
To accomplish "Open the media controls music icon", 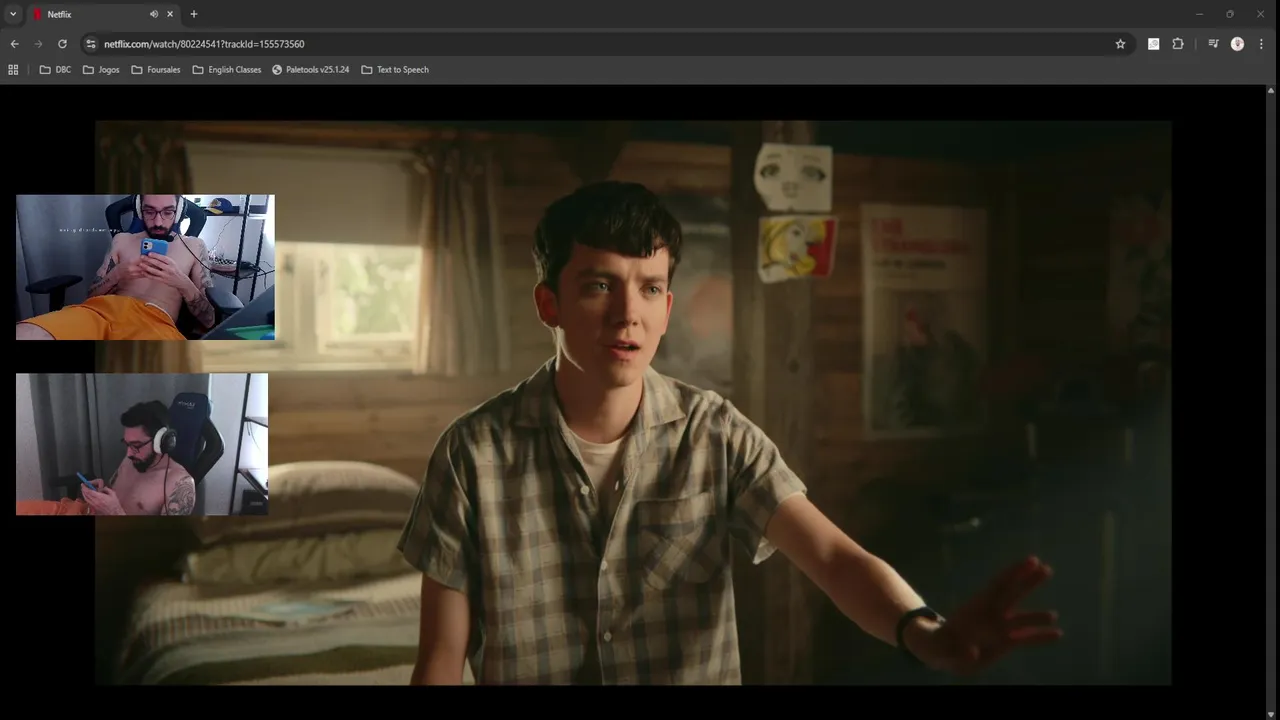I will tap(1213, 44).
